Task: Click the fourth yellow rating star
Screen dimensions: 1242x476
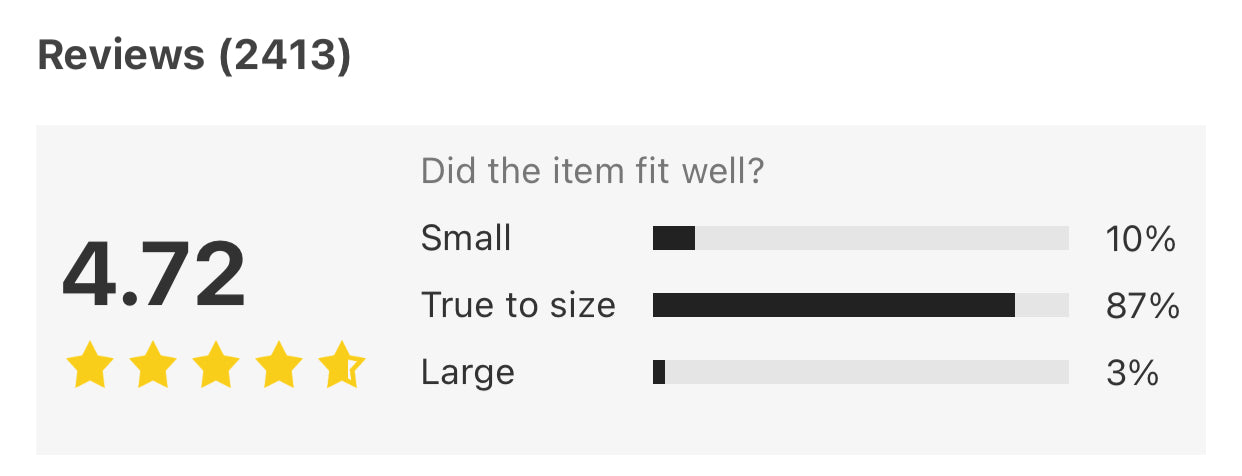Action: (279, 366)
